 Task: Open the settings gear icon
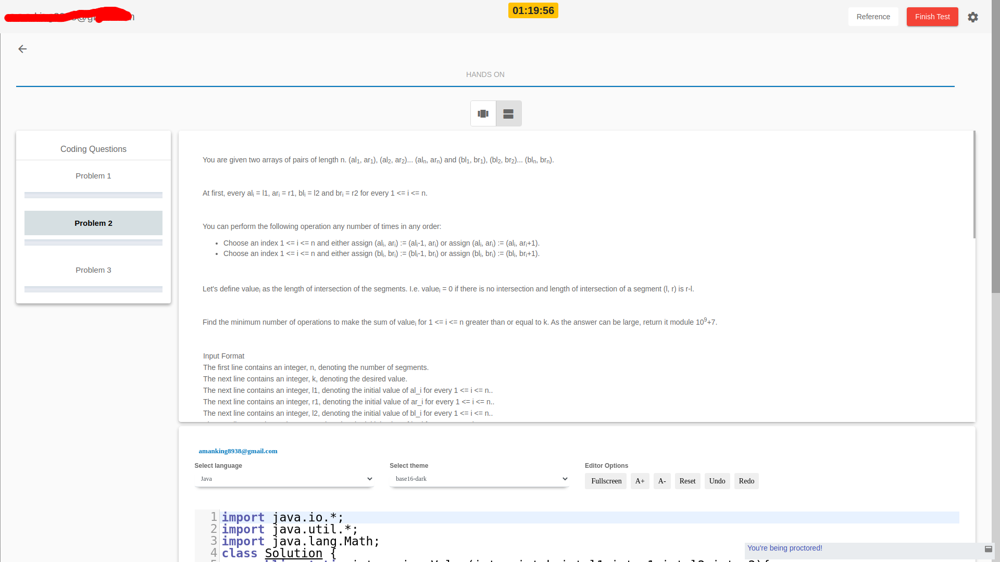(x=972, y=17)
